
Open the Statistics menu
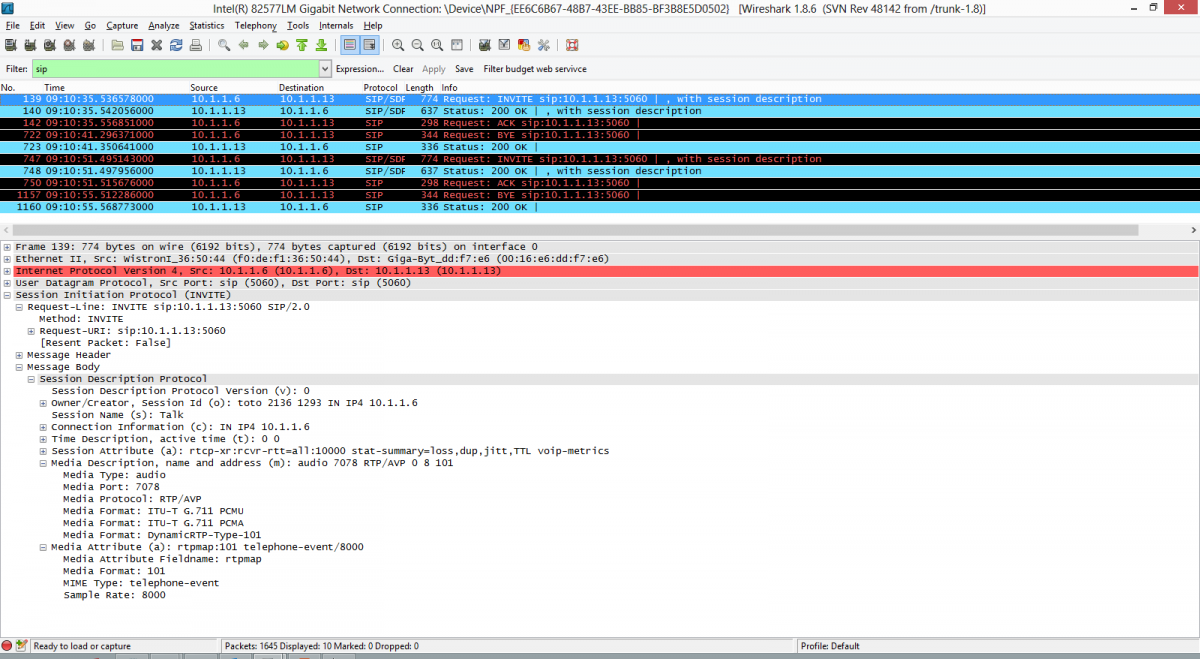(207, 25)
